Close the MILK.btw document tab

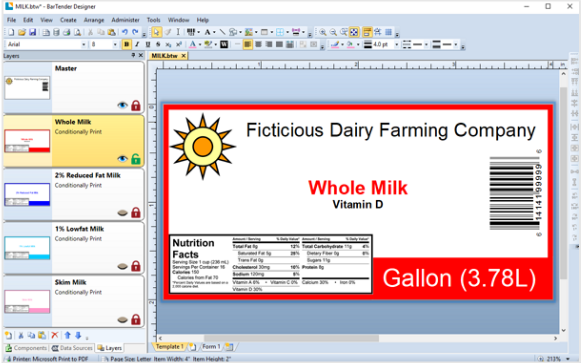click(x=183, y=56)
